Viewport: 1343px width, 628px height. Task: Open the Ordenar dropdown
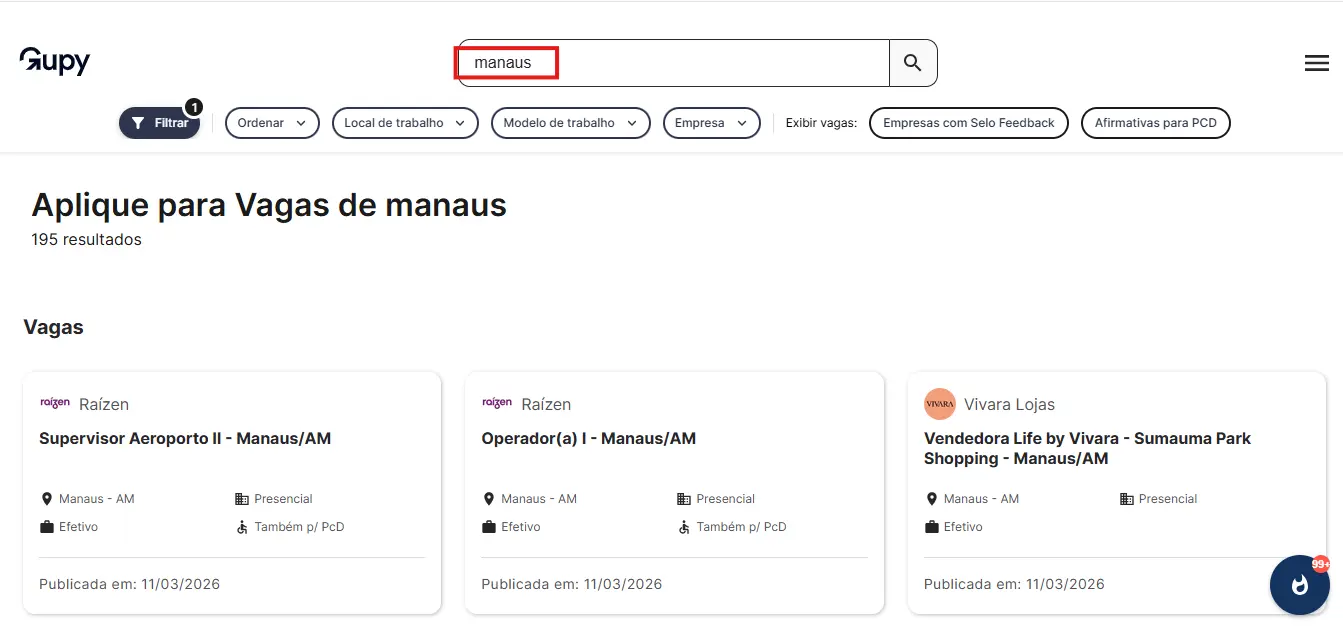(x=272, y=123)
